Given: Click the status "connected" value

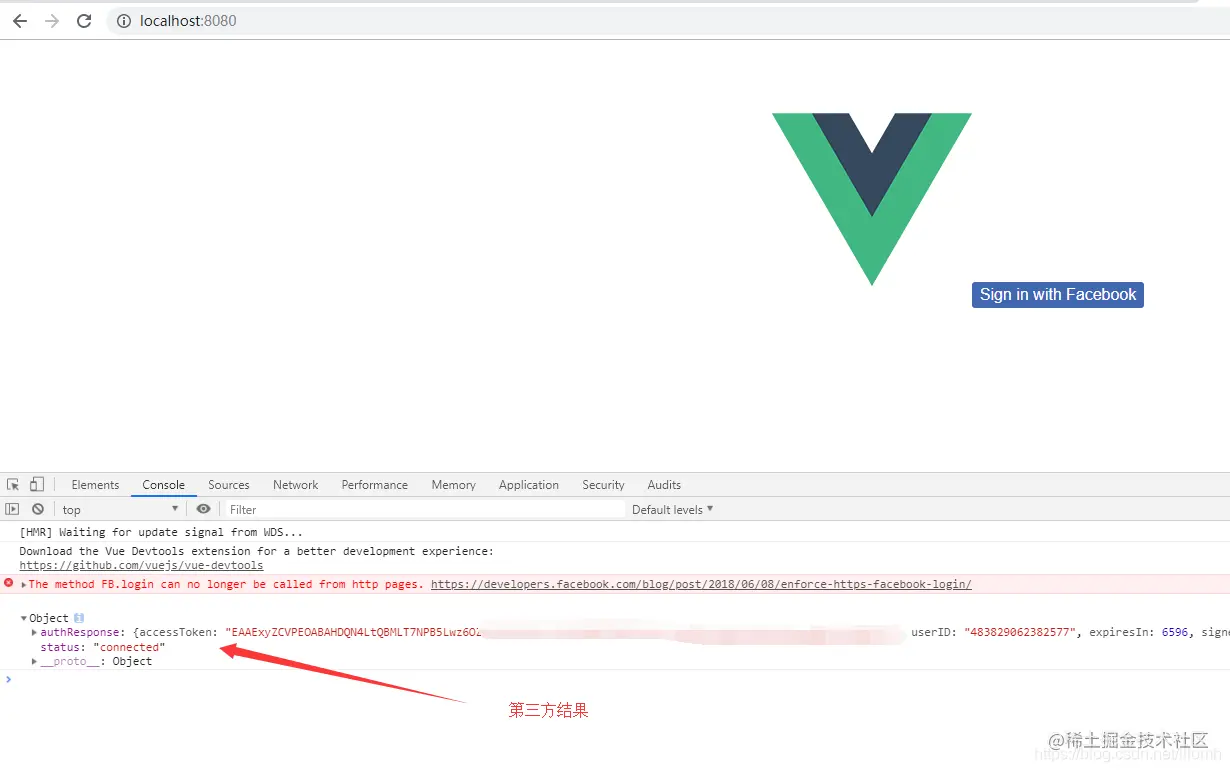Looking at the screenshot, I should (x=129, y=647).
